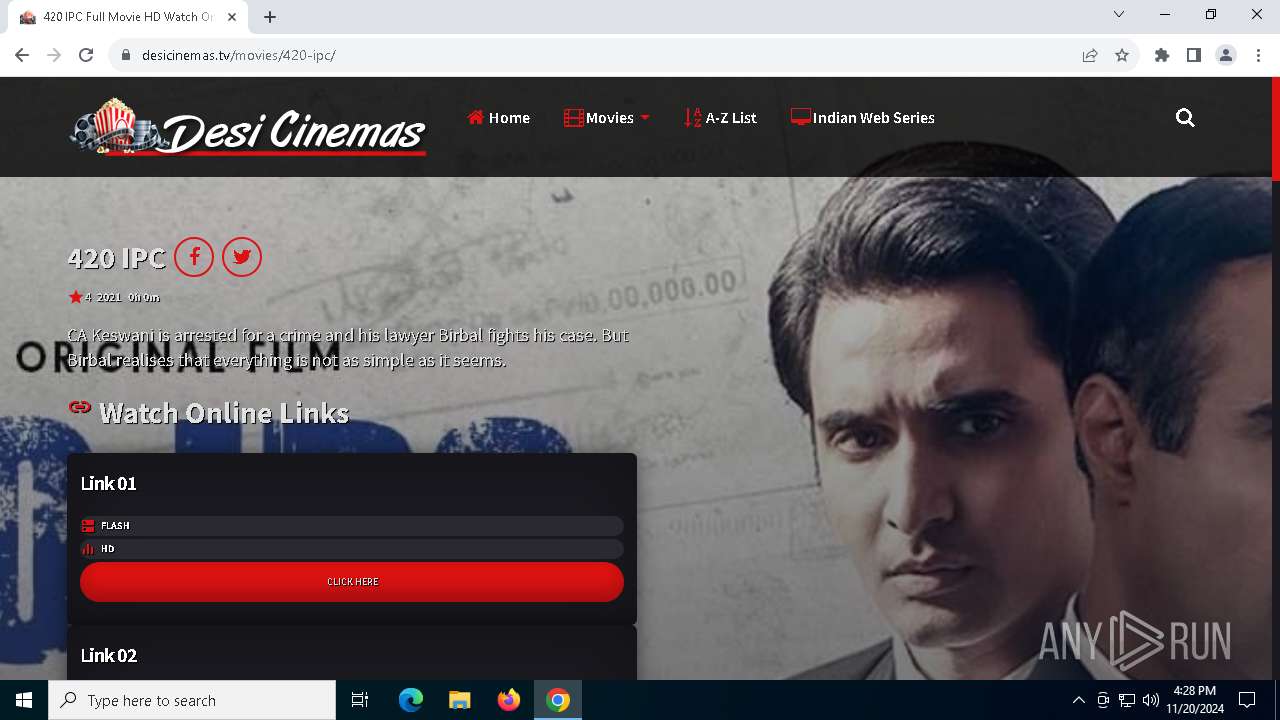Click the taskbar search box
This screenshot has width=1280, height=720.
point(192,700)
